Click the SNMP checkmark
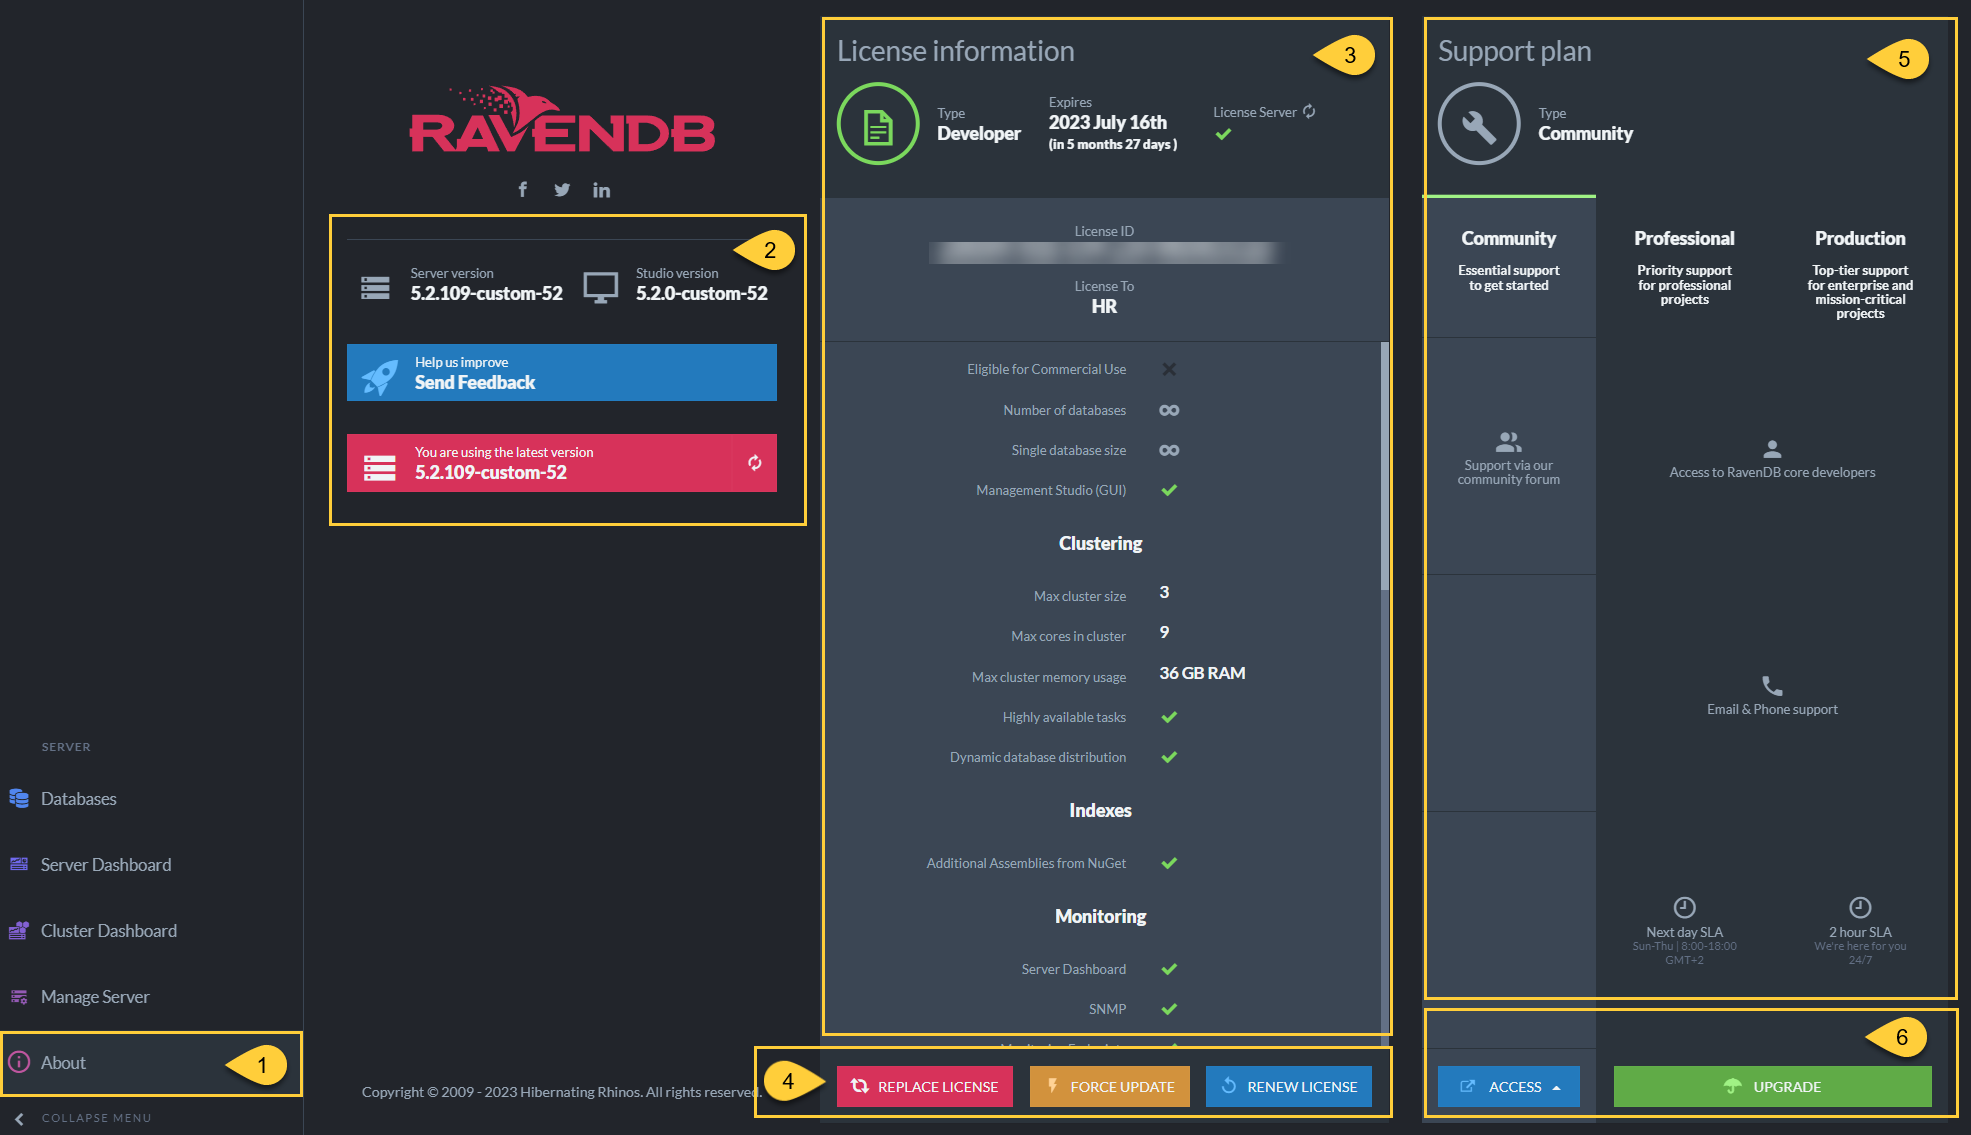 [1169, 1009]
